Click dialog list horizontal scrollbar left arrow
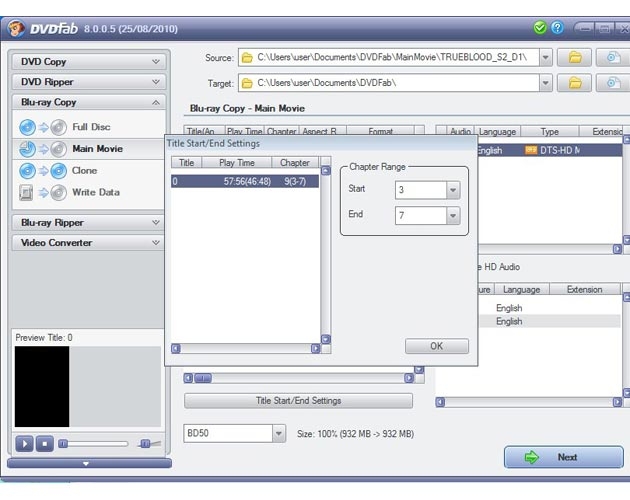The image size is (630, 500). point(176,348)
